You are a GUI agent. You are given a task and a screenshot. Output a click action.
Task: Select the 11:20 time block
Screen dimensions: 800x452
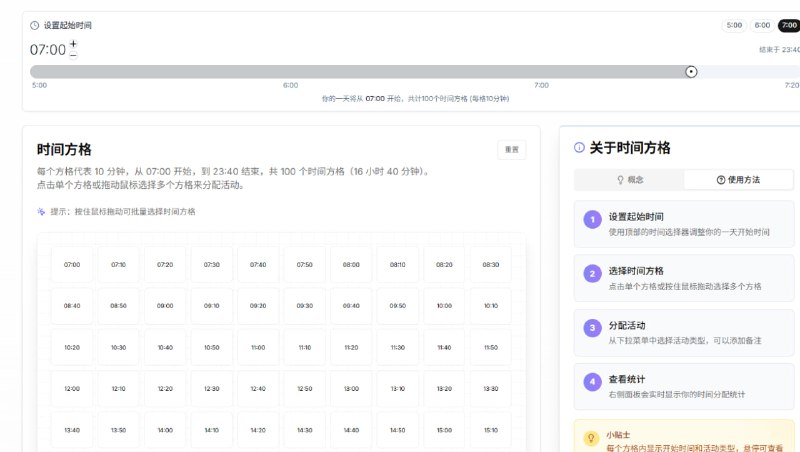(x=351, y=347)
